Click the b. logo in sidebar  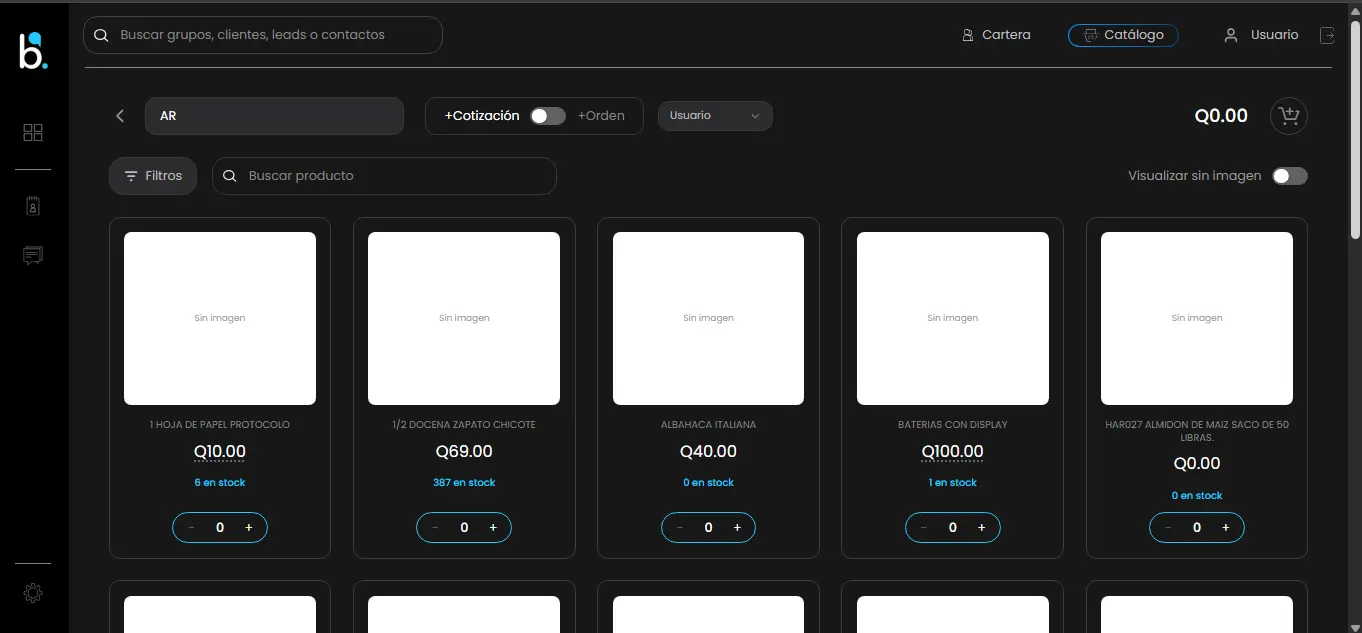click(x=33, y=51)
